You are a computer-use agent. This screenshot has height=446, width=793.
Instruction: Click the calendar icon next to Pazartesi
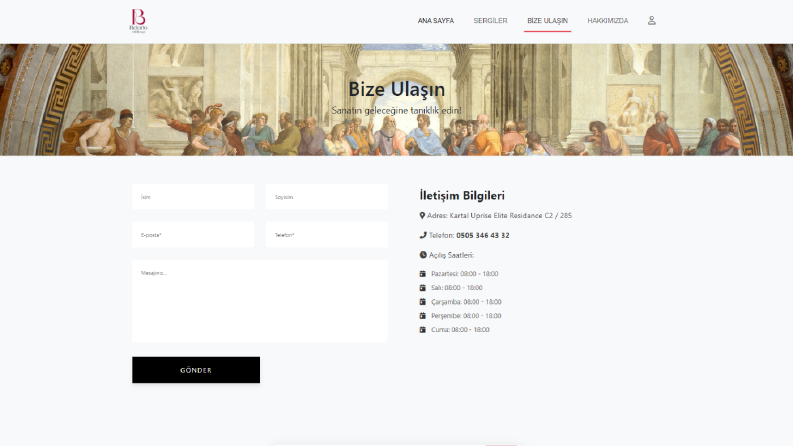[423, 274]
